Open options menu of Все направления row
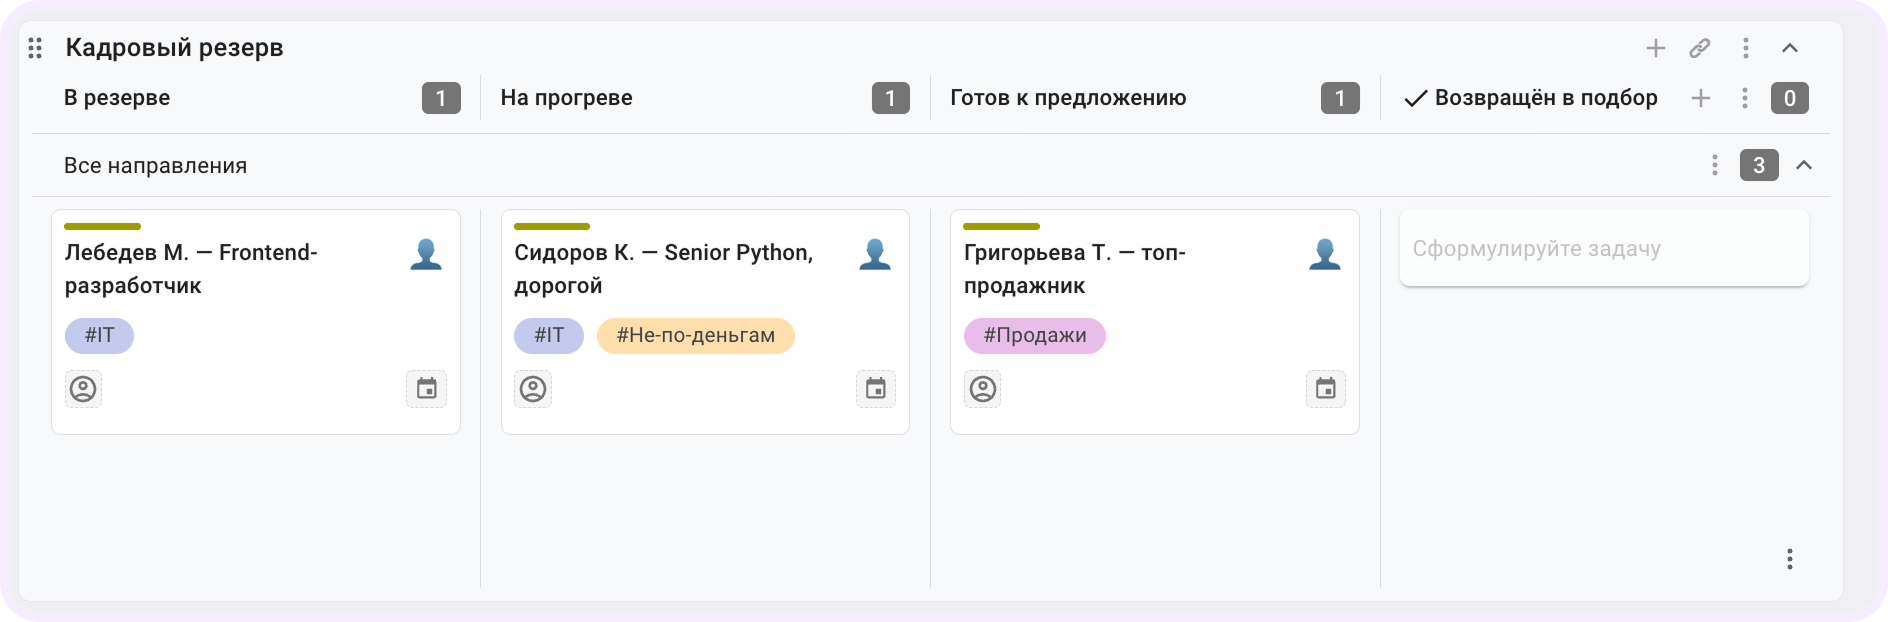Image resolution: width=1888 pixels, height=622 pixels. (1715, 165)
